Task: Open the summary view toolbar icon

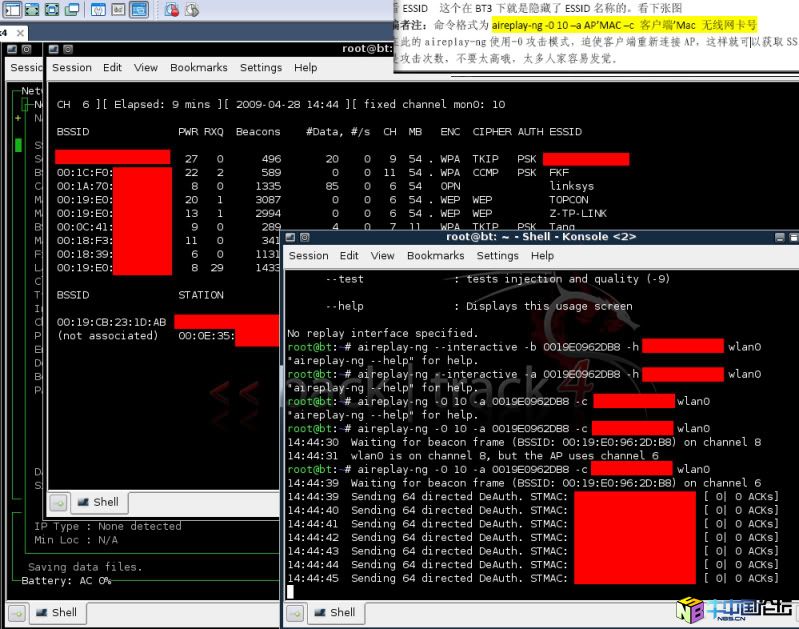Action: [x=98, y=10]
